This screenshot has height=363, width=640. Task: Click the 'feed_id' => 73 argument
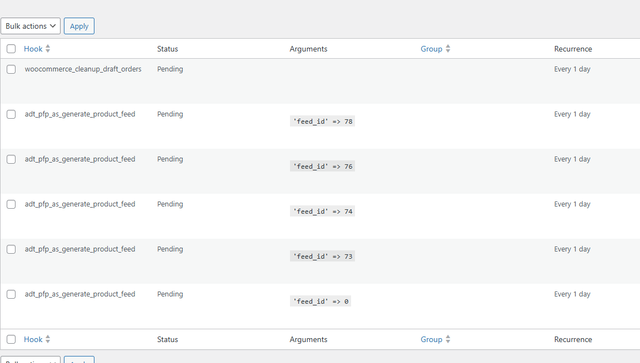pos(322,256)
